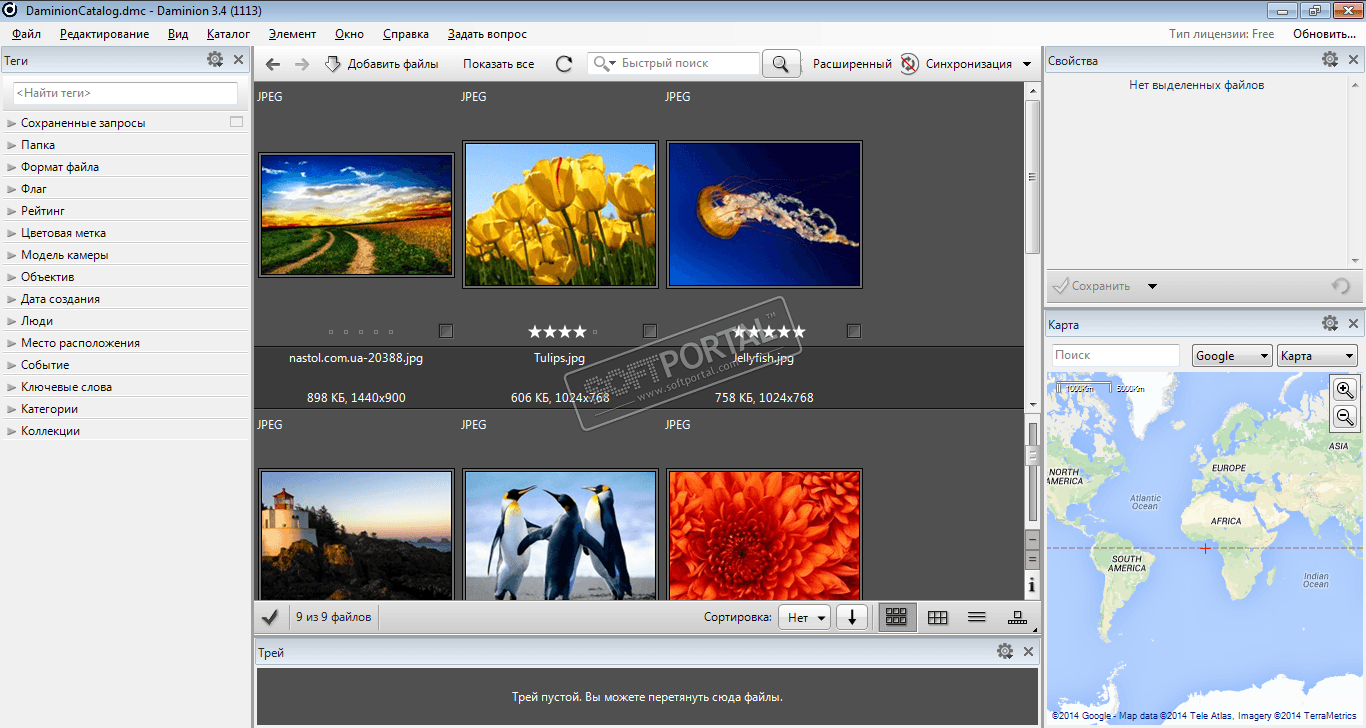Expand the Ключевые слова tag group
This screenshot has height=728, width=1366.
12,387
